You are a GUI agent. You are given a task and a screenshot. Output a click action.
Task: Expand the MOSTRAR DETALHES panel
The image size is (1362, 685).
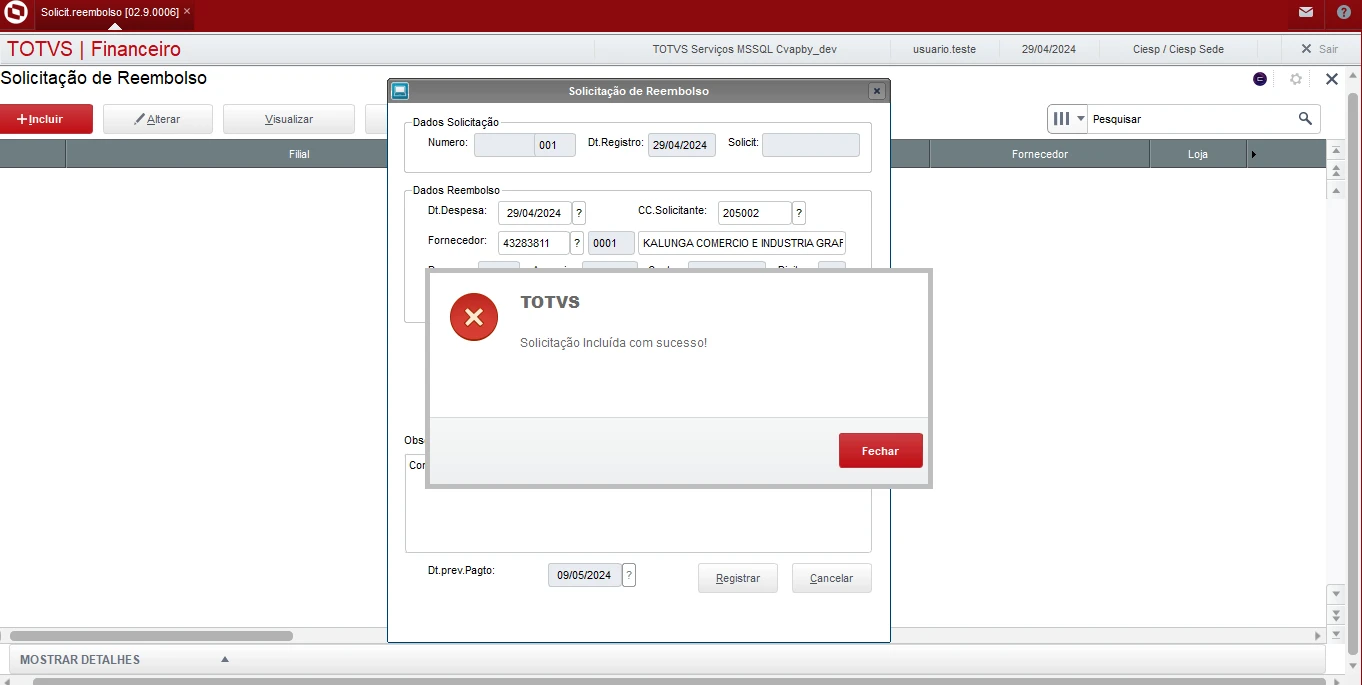tap(225, 660)
